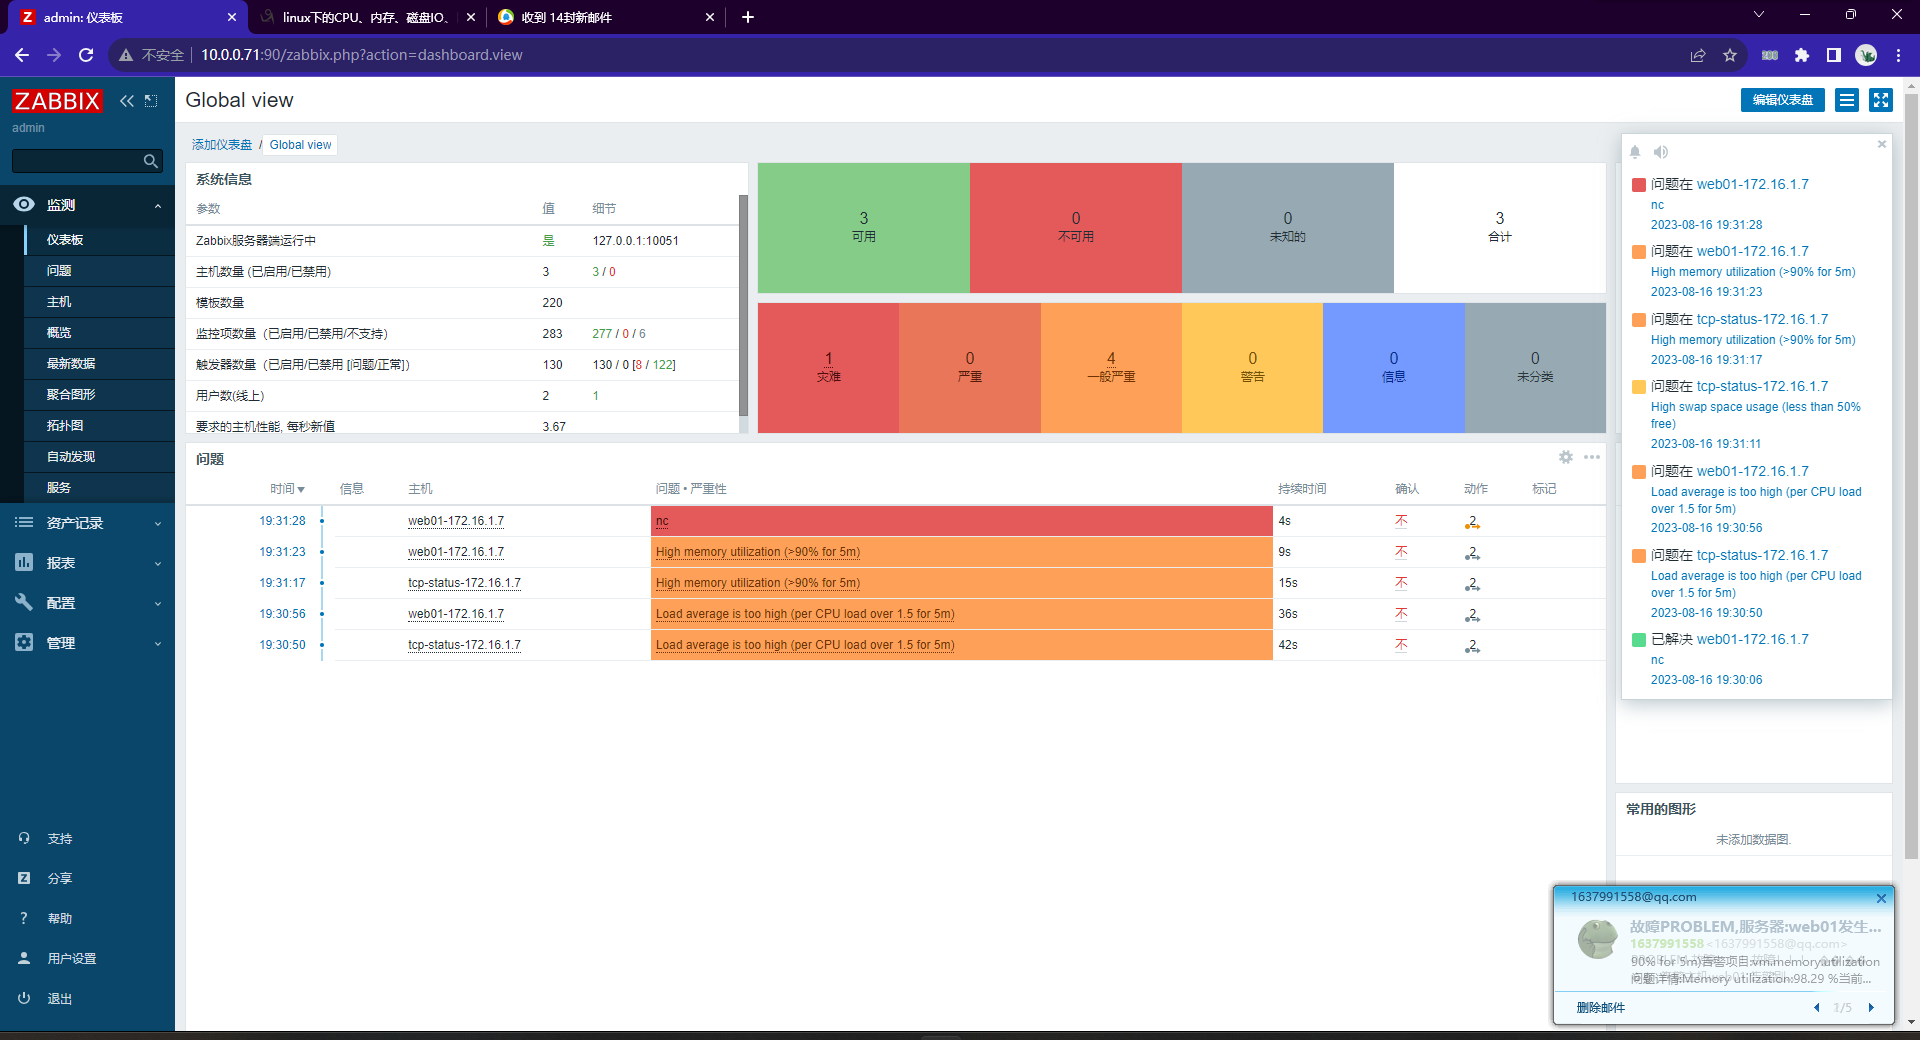Click the sidebar search magnifier icon
This screenshot has width=1920, height=1040.
pos(151,161)
